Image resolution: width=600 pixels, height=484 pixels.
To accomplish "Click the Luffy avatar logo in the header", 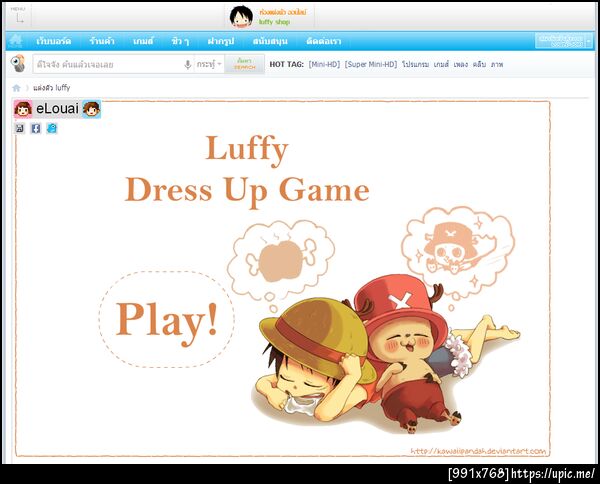I will pos(241,17).
